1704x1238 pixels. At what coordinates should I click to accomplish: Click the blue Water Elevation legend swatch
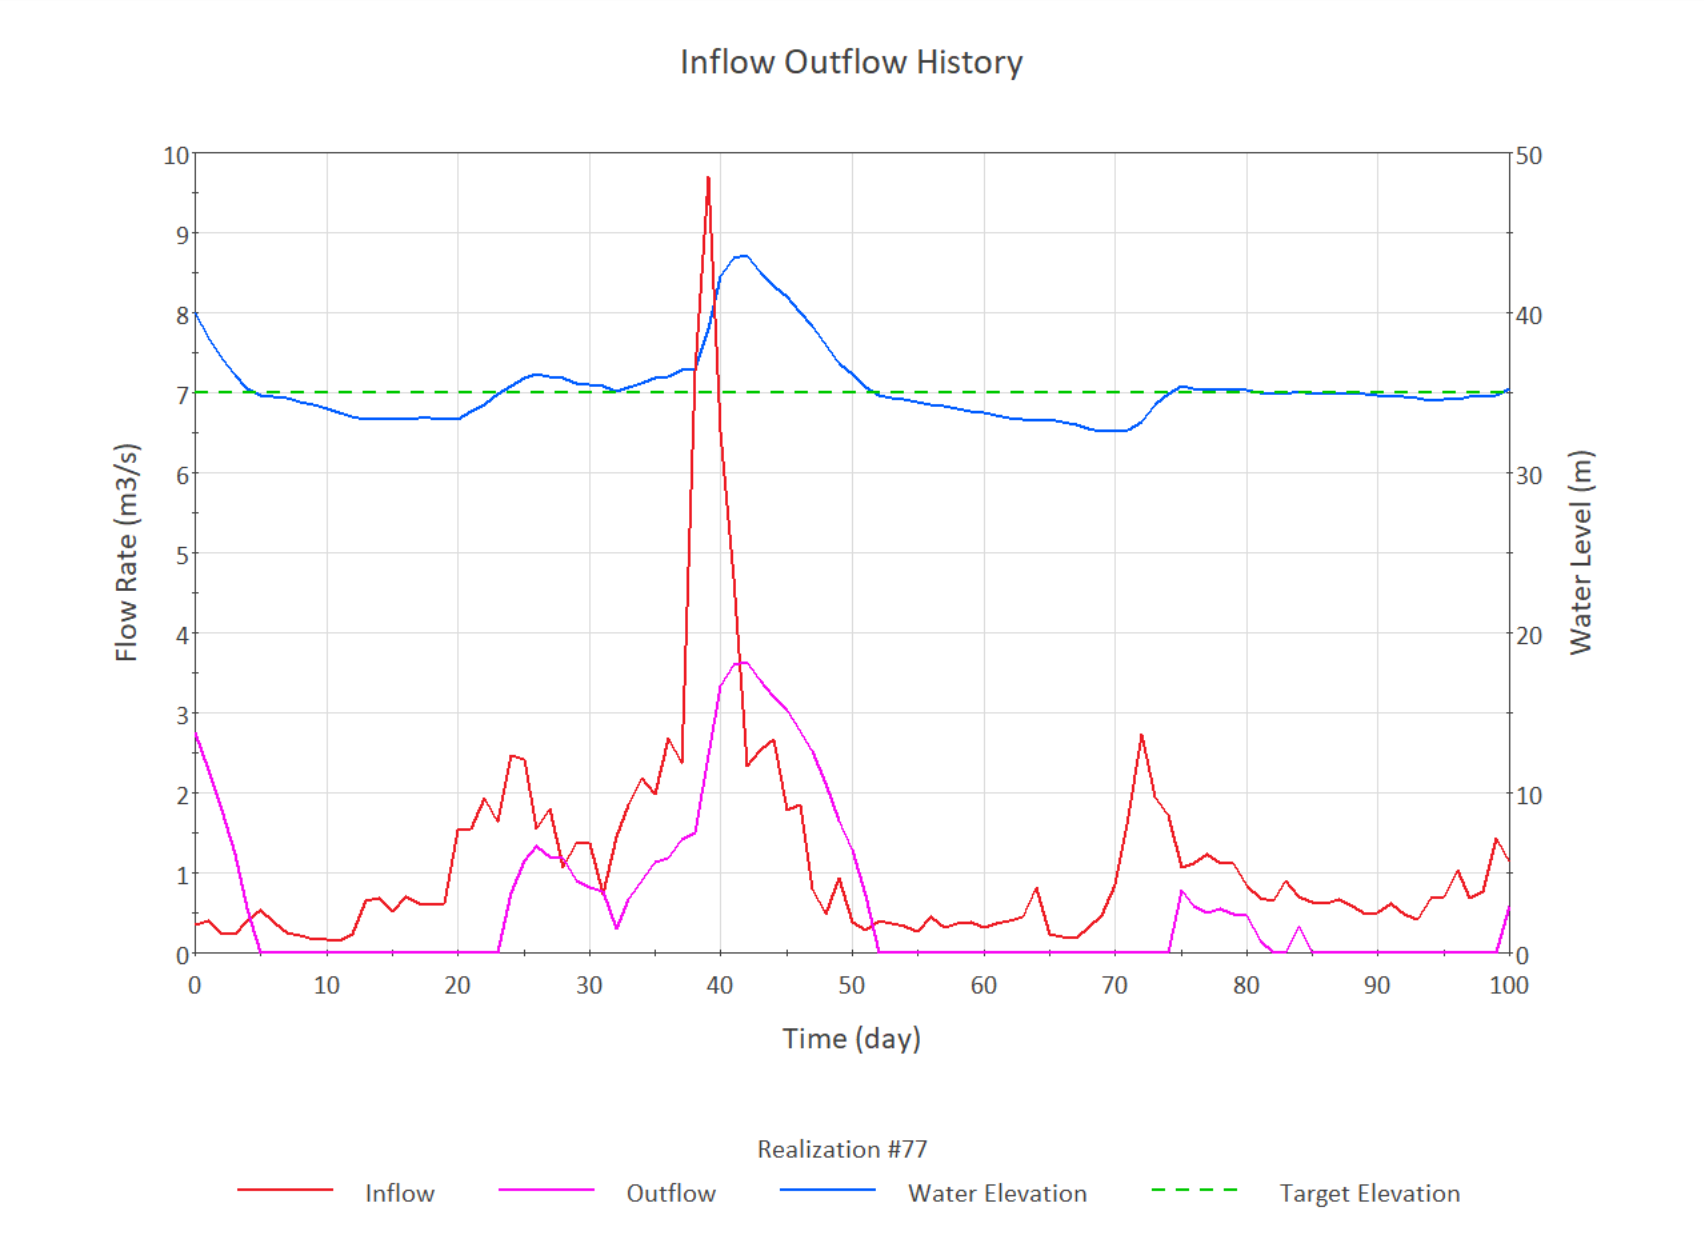[x=827, y=1190]
